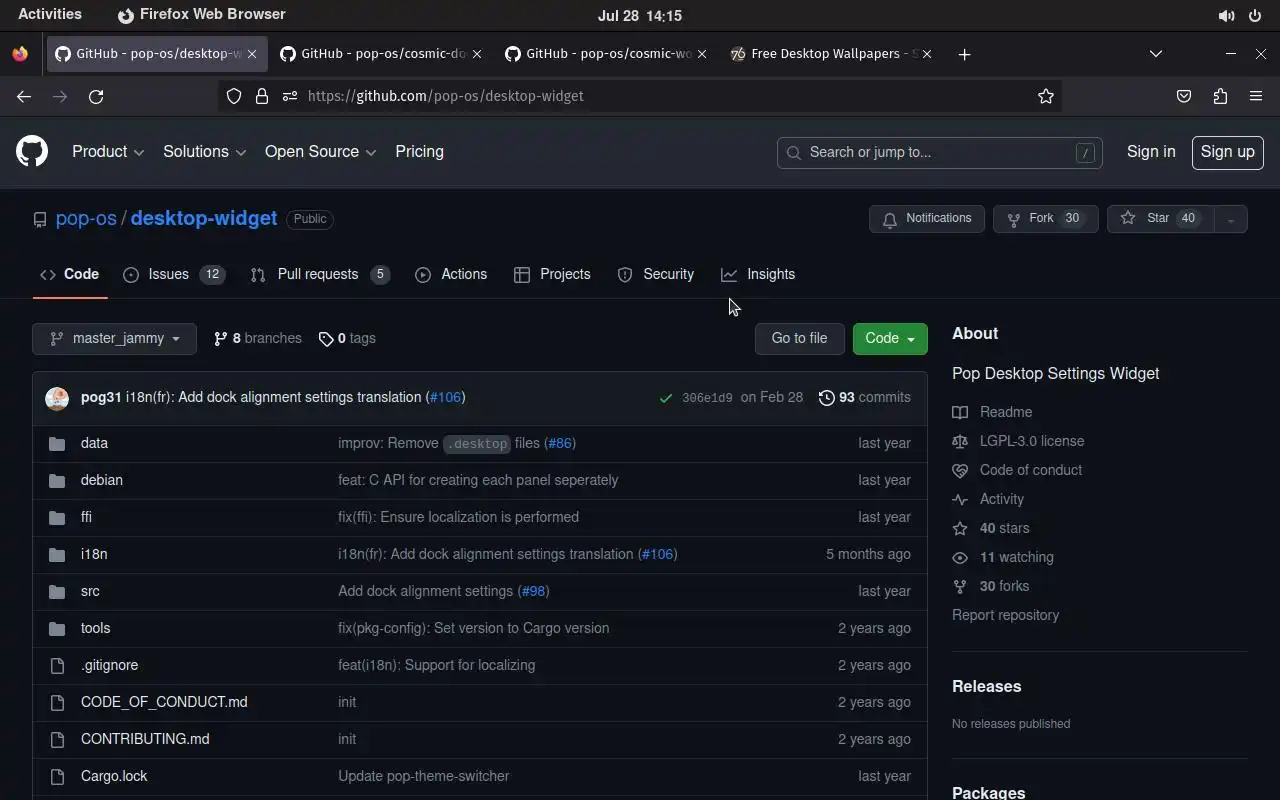
Task: Click the Sign in link
Action: [x=1151, y=152]
